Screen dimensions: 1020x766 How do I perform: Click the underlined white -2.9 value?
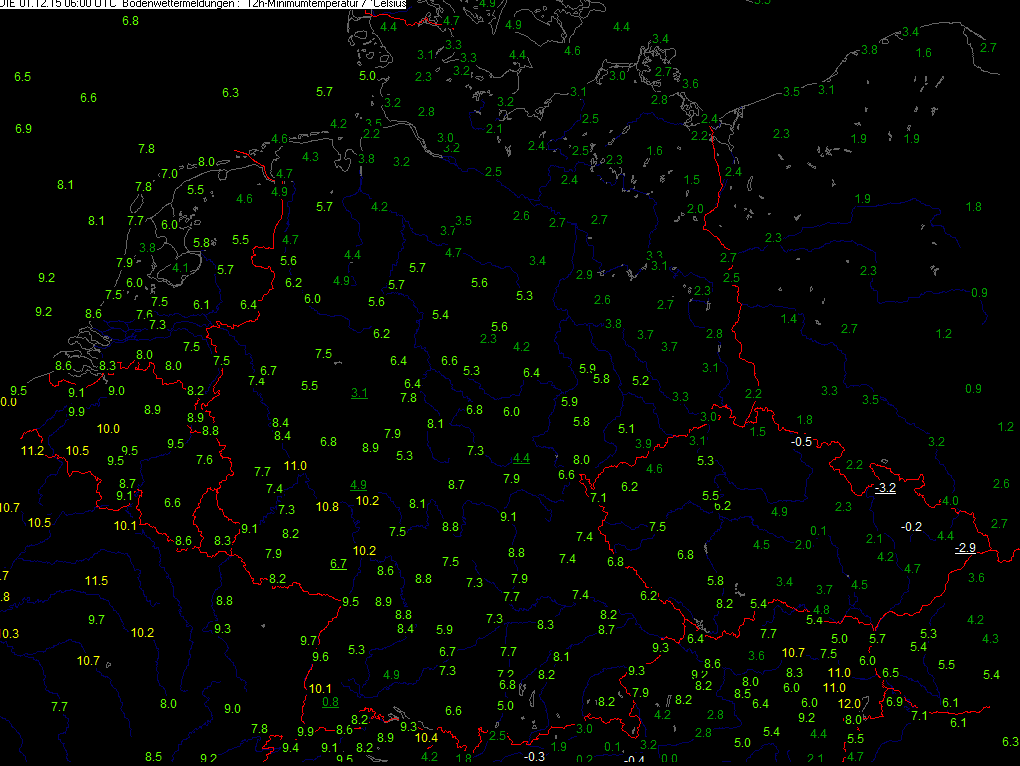click(x=965, y=548)
